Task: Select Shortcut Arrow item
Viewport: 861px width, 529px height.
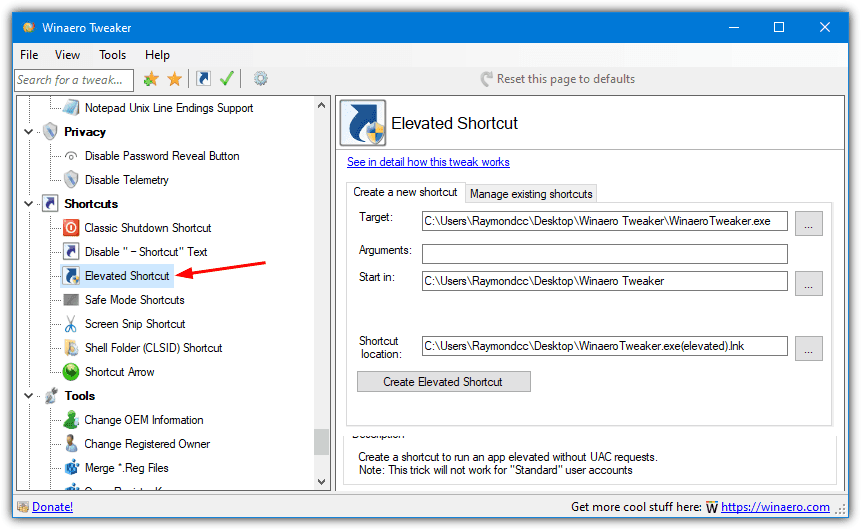Action: 120,372
